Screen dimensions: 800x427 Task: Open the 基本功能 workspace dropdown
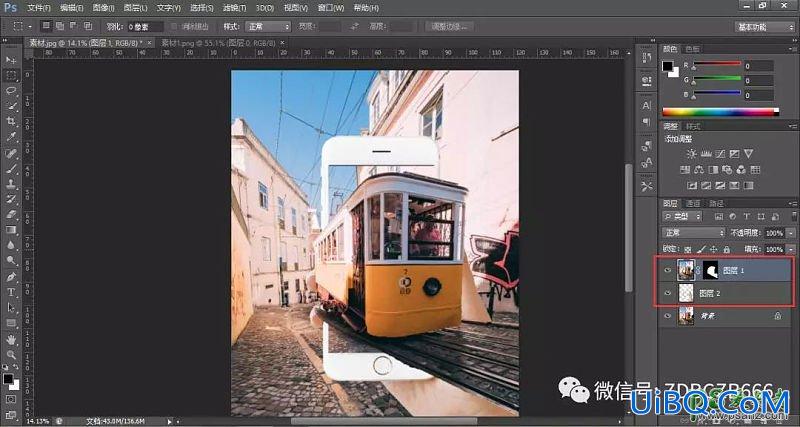click(x=765, y=27)
